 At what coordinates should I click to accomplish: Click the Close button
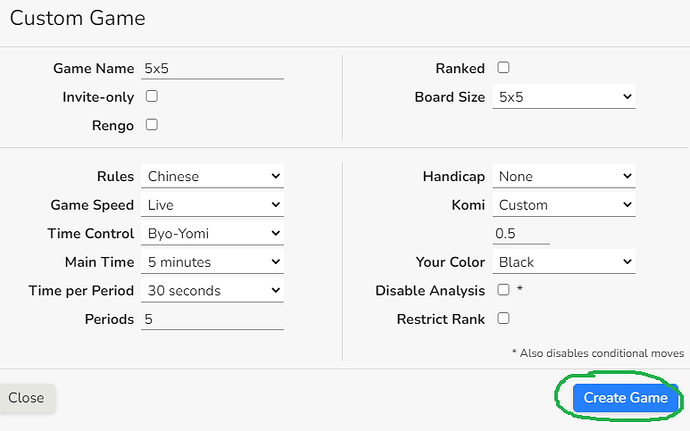point(26,398)
